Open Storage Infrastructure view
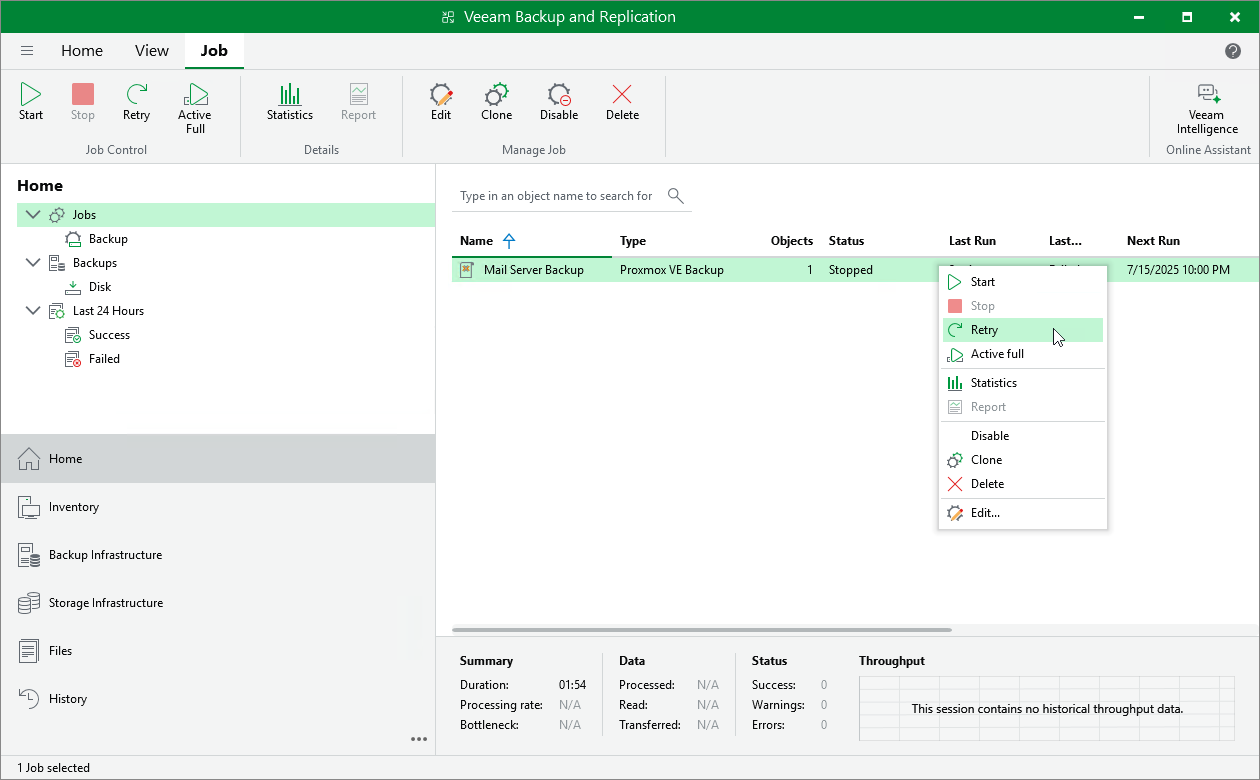Screen dimensions: 1260x780 pyautogui.click(x=218, y=603)
